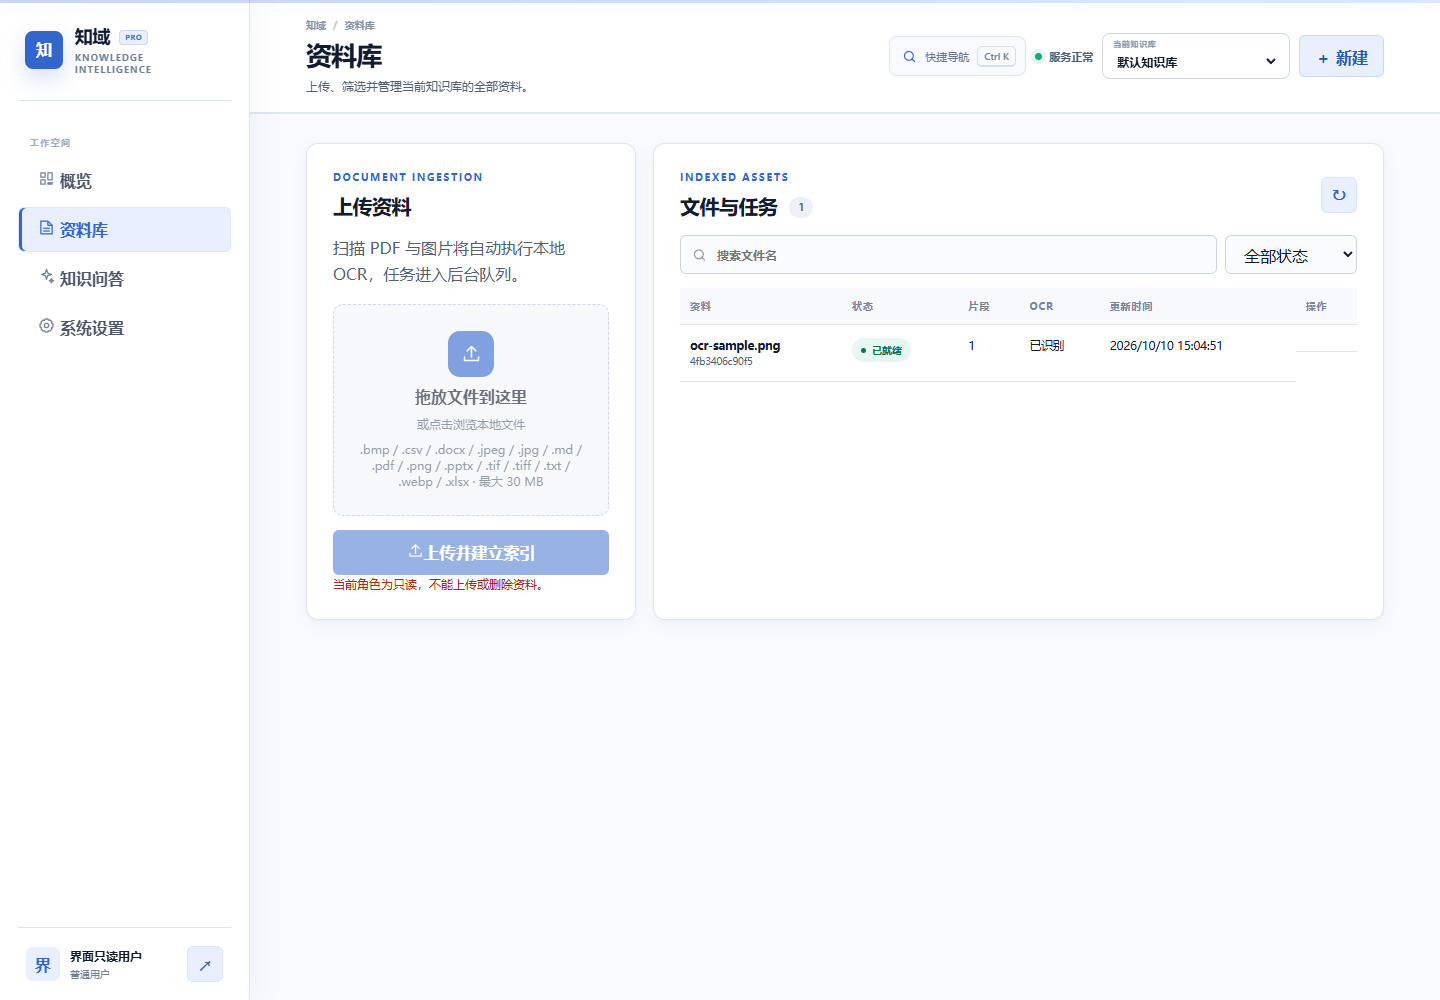
Task: Click the PRO badge
Action: tap(134, 37)
